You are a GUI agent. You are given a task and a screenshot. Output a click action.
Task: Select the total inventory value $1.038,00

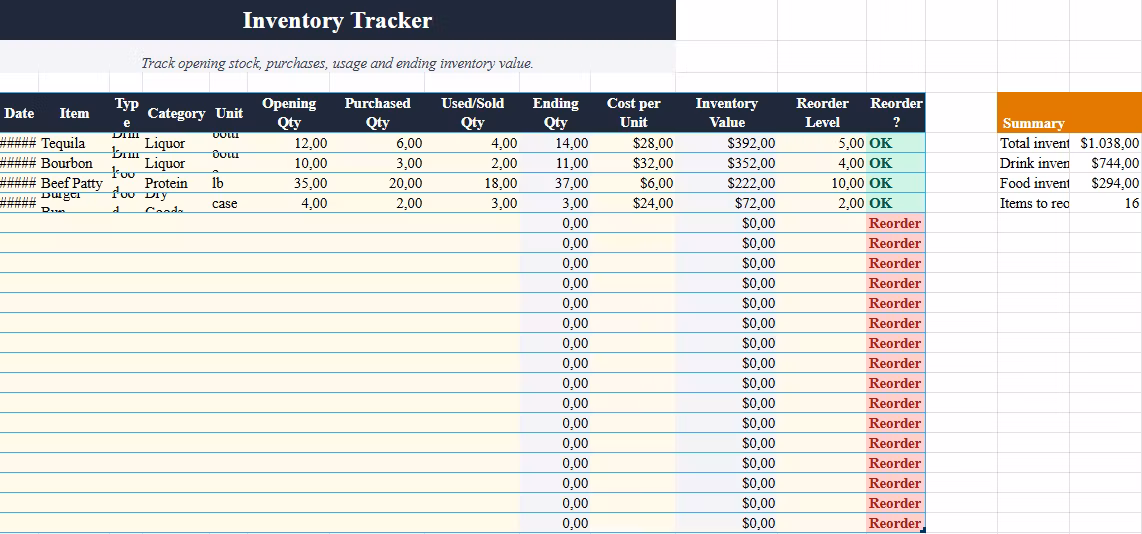1106,144
